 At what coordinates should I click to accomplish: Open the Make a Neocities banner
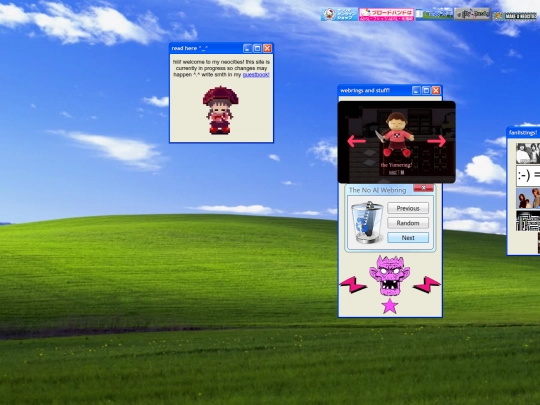[x=515, y=16]
